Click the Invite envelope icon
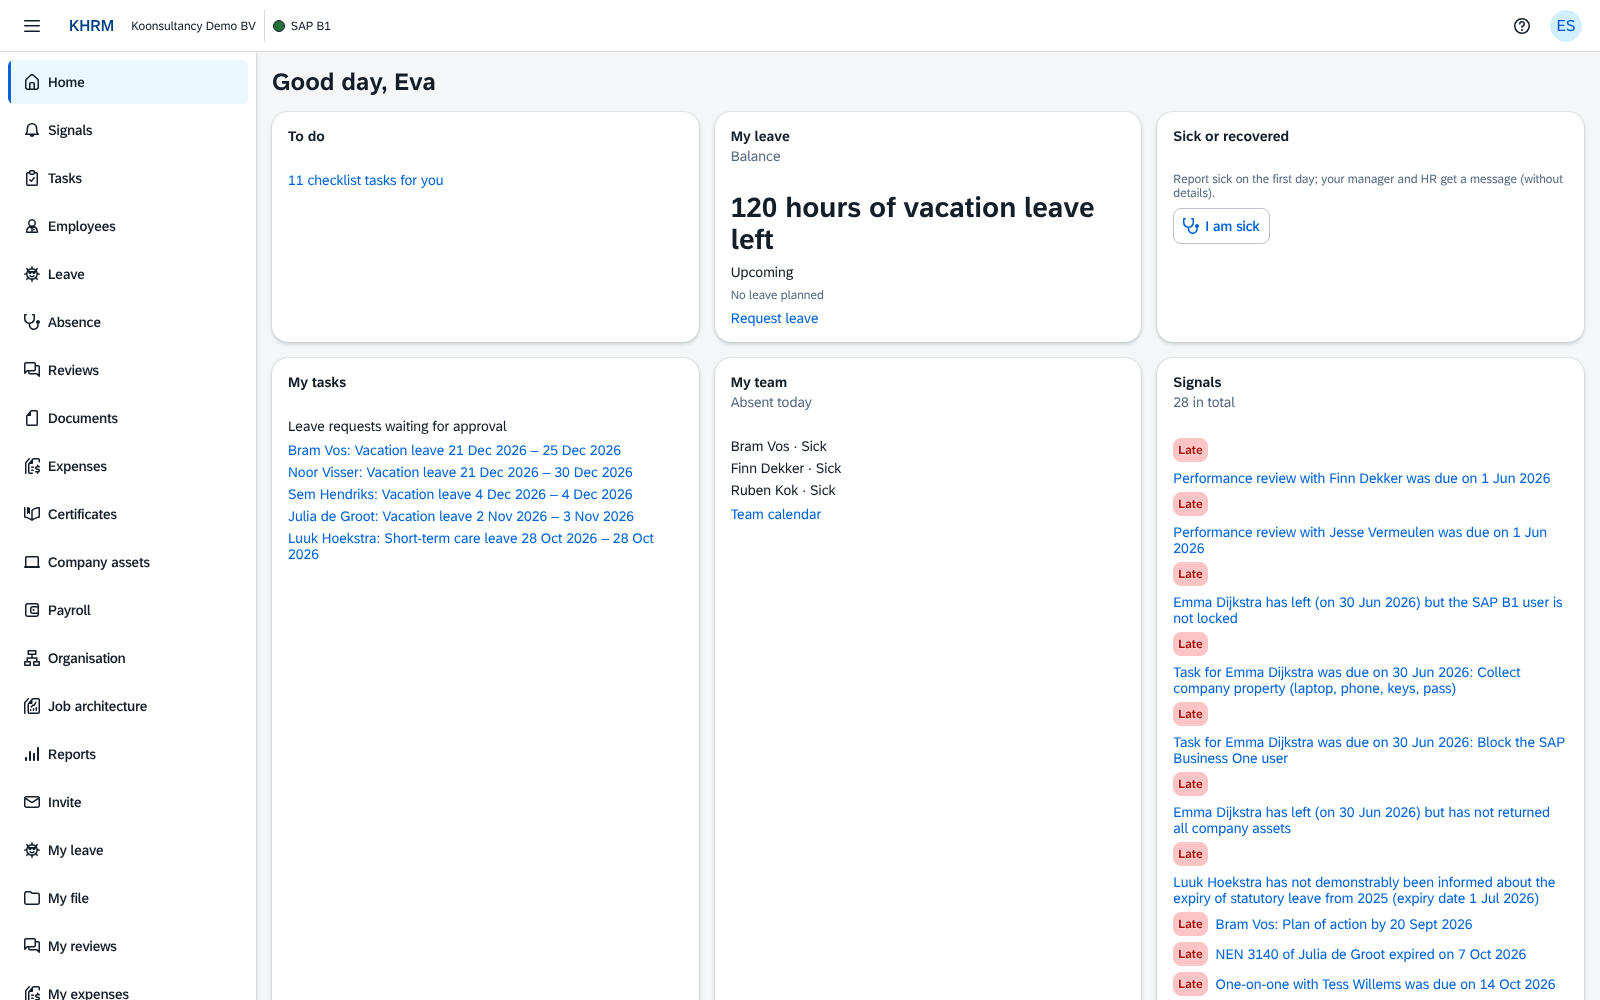 [x=32, y=802]
